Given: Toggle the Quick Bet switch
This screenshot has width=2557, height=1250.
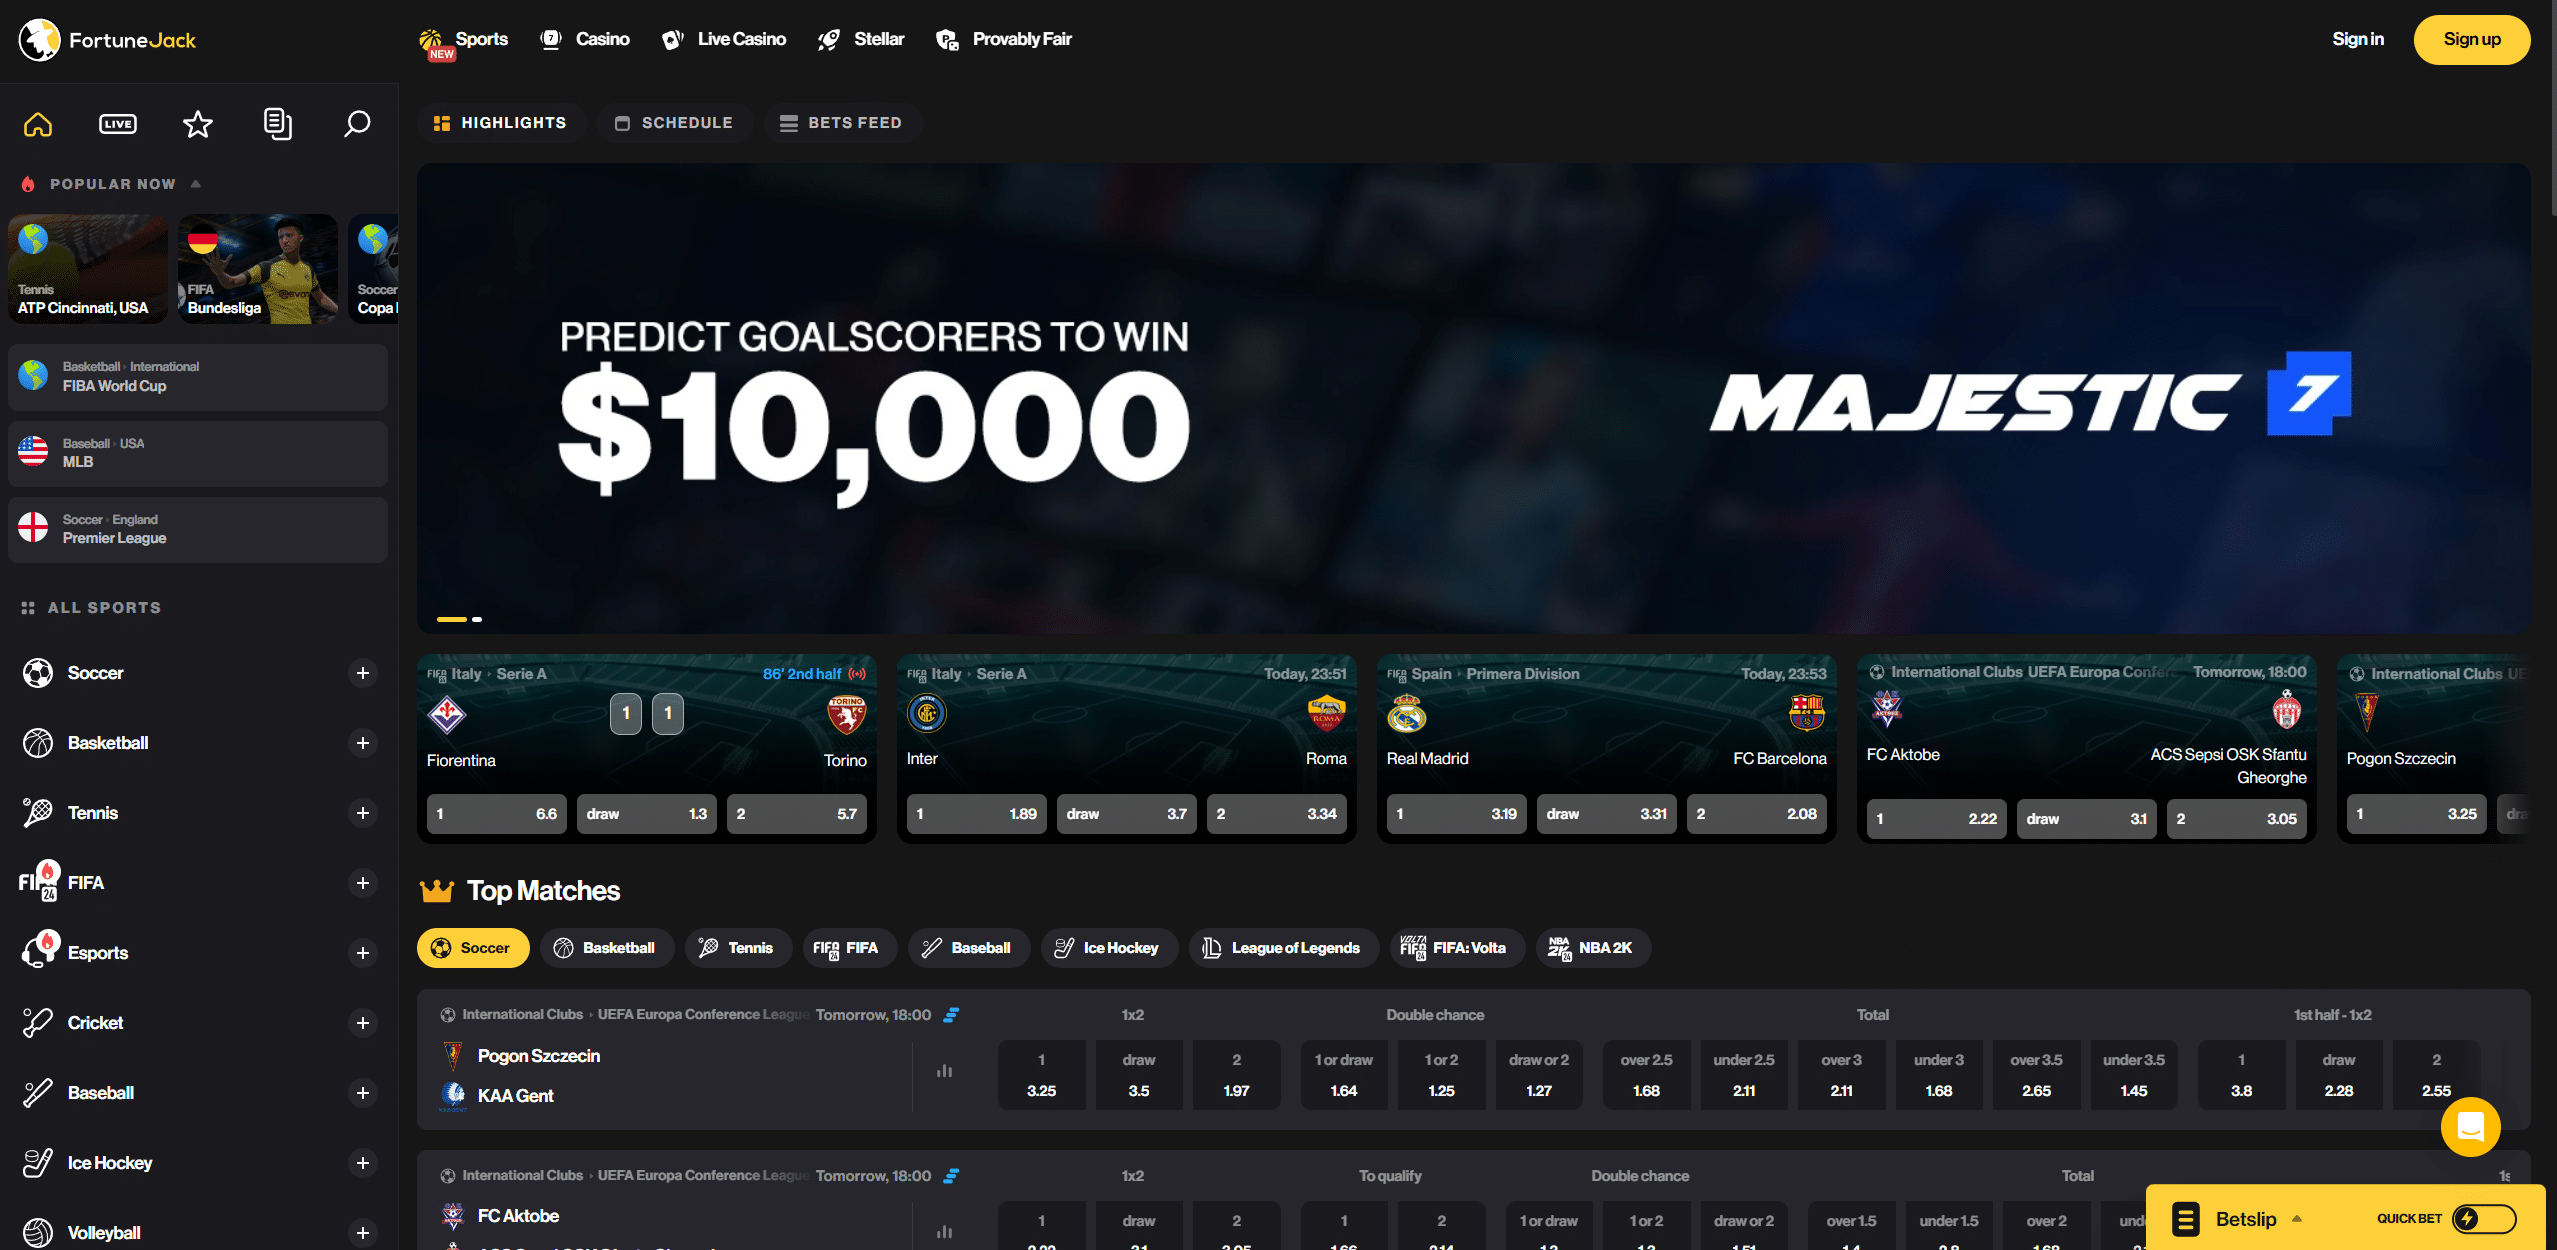Looking at the screenshot, I should 2483,1219.
